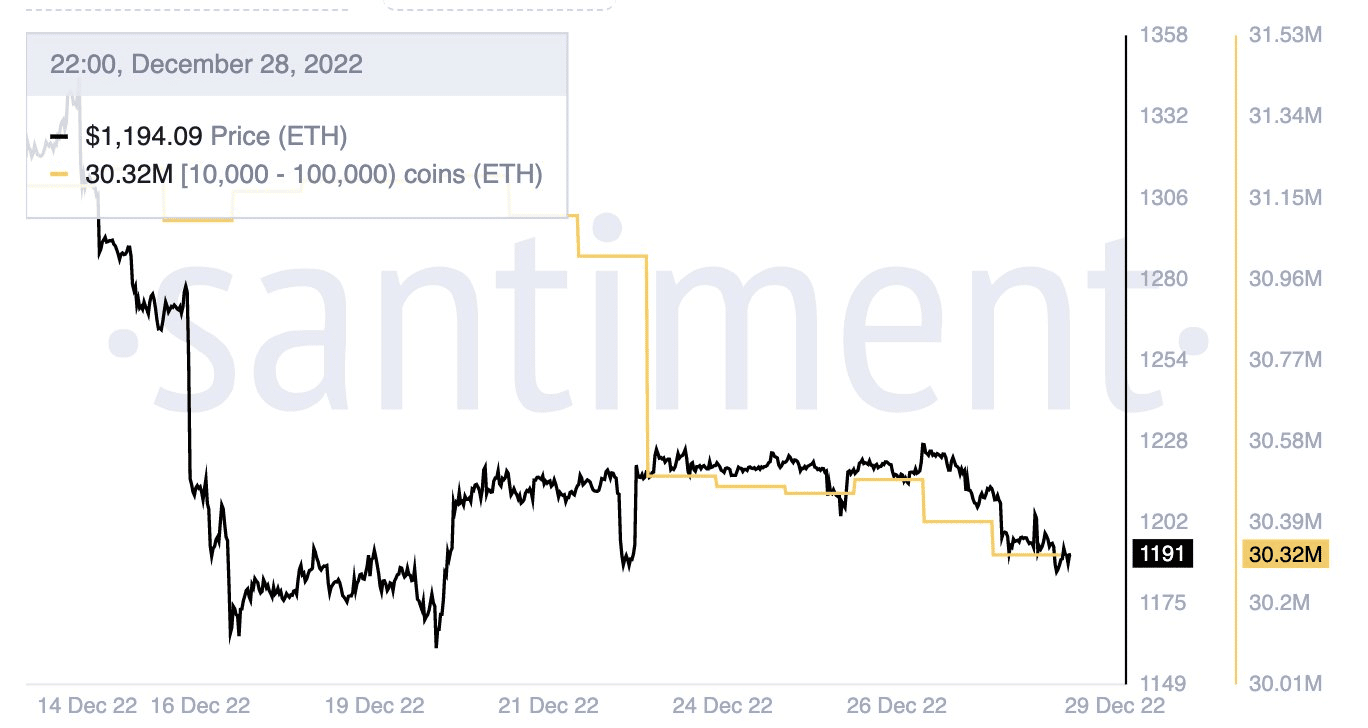Image resolution: width=1368 pixels, height=728 pixels.
Task: Click the 19 Dec 22 date label
Action: [374, 705]
